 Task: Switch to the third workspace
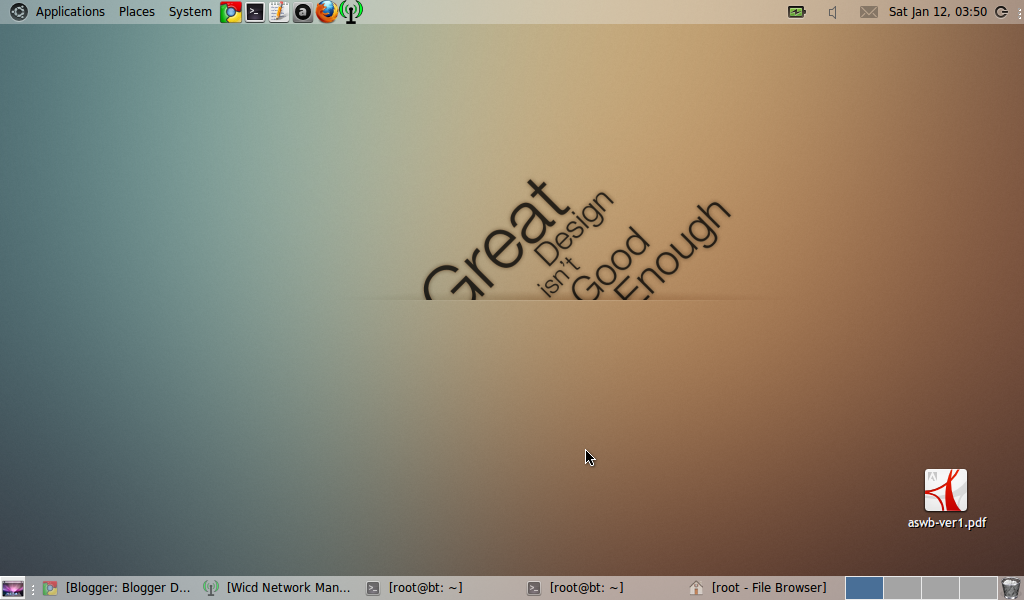point(940,588)
